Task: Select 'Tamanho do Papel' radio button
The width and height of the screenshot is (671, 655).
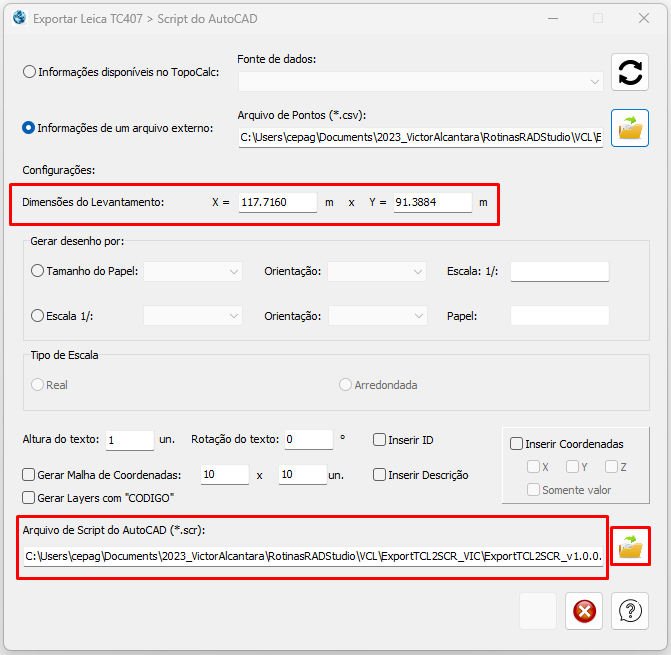Action: pyautogui.click(x=38, y=271)
